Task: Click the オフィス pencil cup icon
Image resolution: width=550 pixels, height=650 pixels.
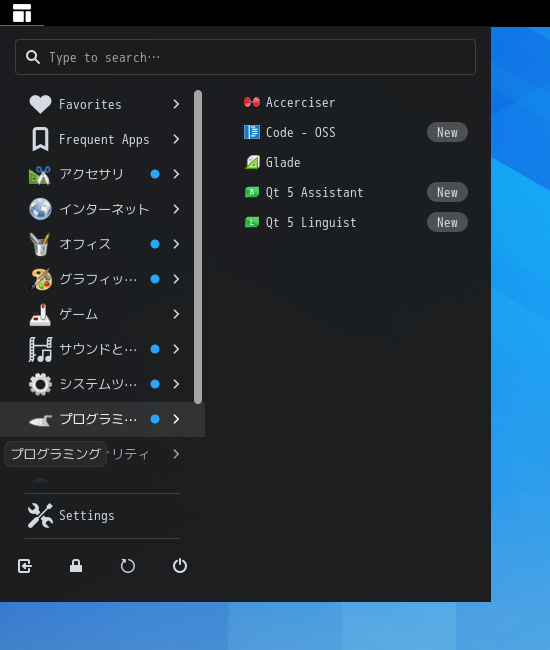Action: pyautogui.click(x=40, y=244)
